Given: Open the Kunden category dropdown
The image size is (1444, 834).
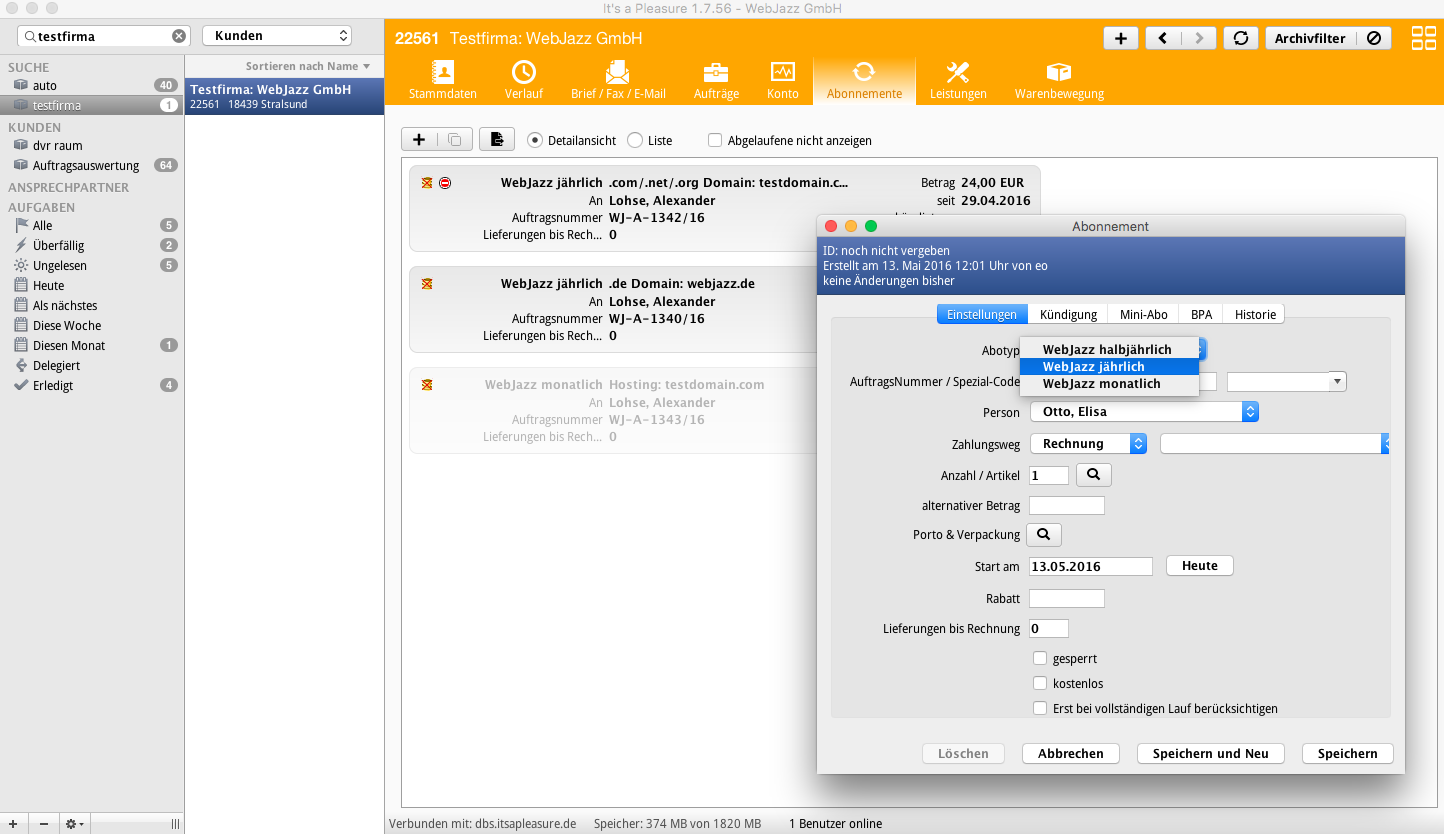Looking at the screenshot, I should pyautogui.click(x=277, y=36).
